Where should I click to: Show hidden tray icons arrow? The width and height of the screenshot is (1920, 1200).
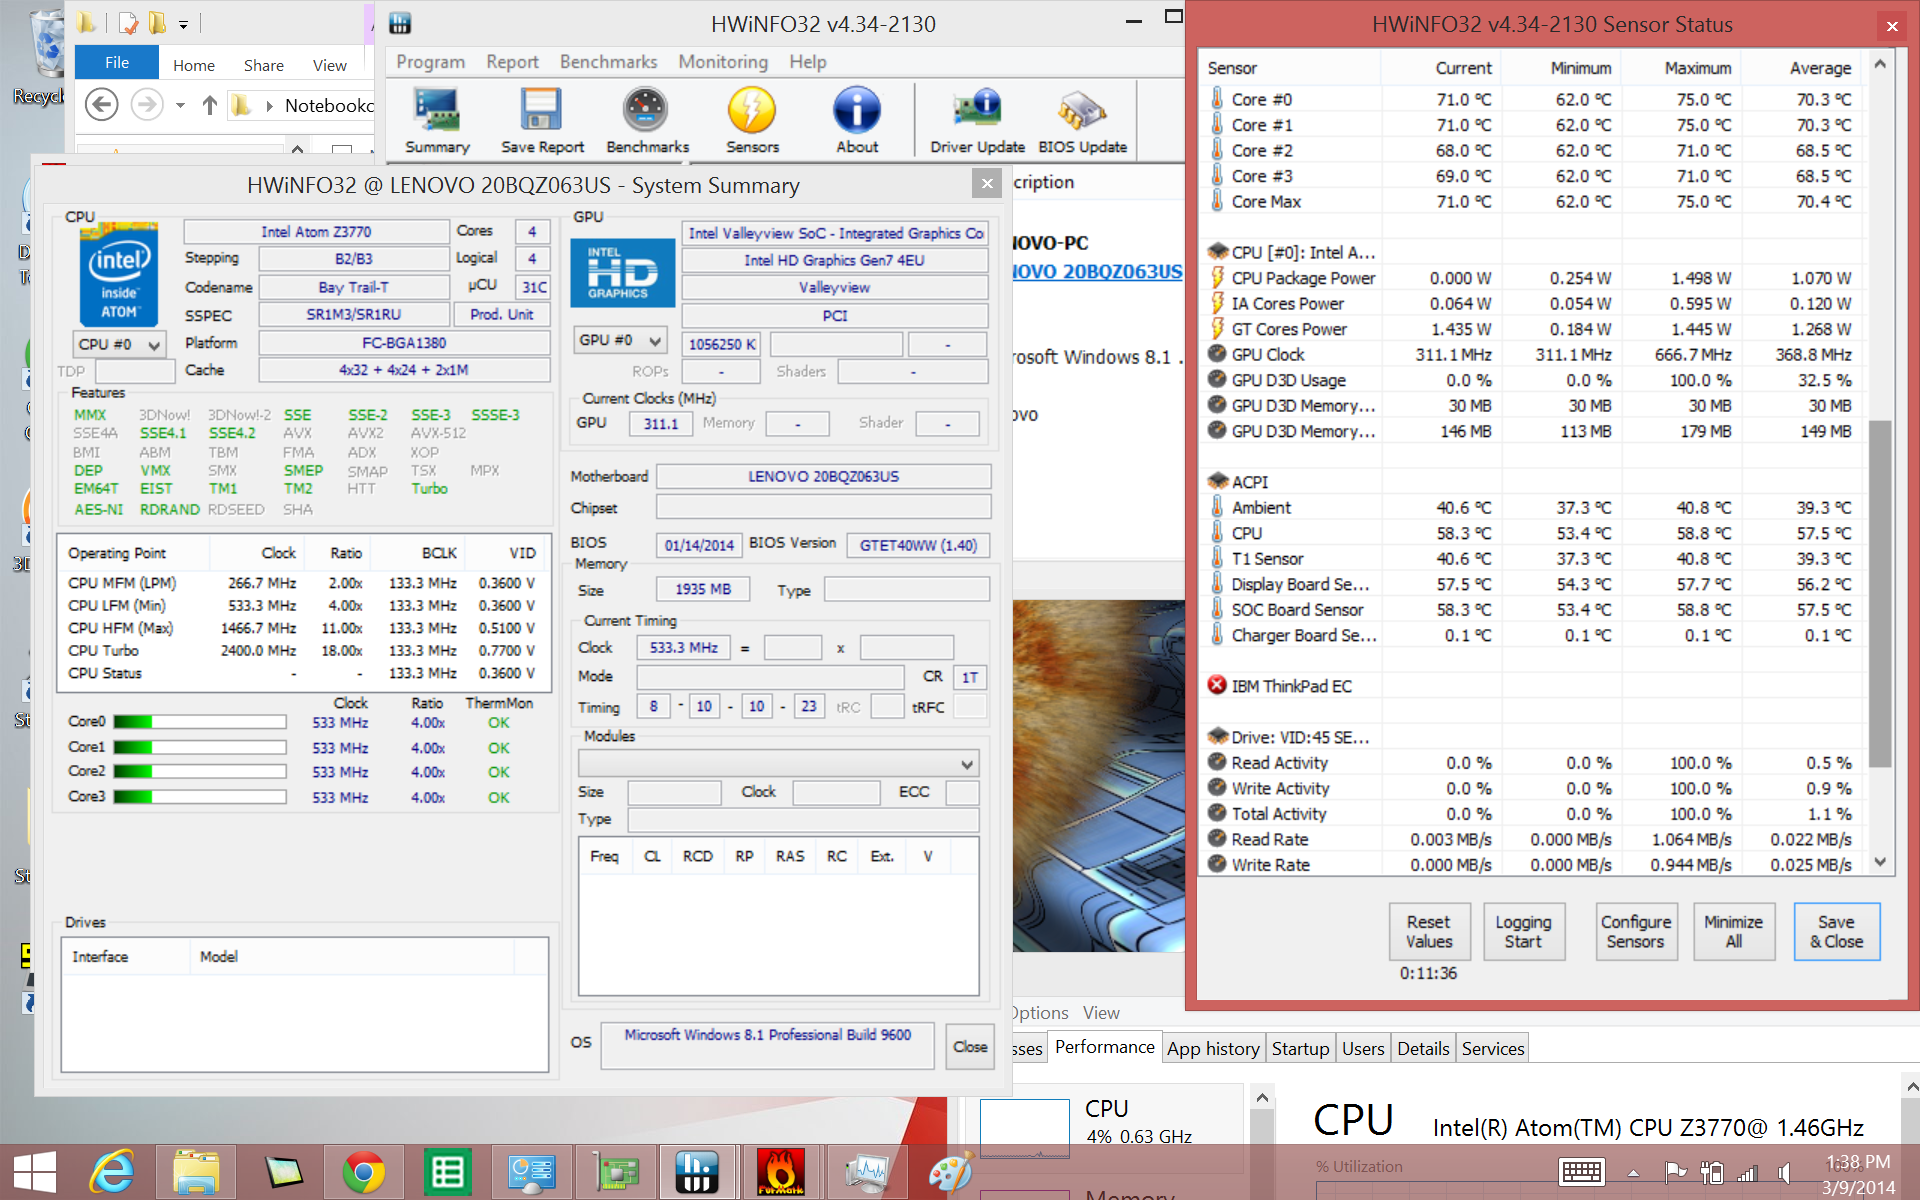[x=1633, y=1173]
